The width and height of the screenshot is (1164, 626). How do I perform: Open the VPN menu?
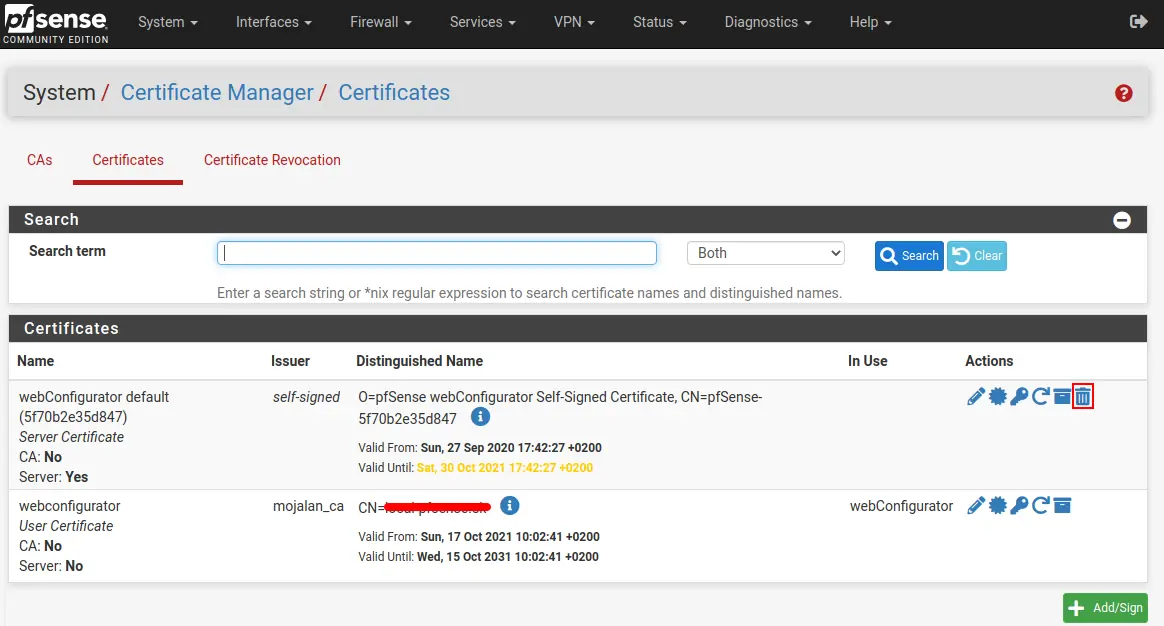tap(574, 22)
